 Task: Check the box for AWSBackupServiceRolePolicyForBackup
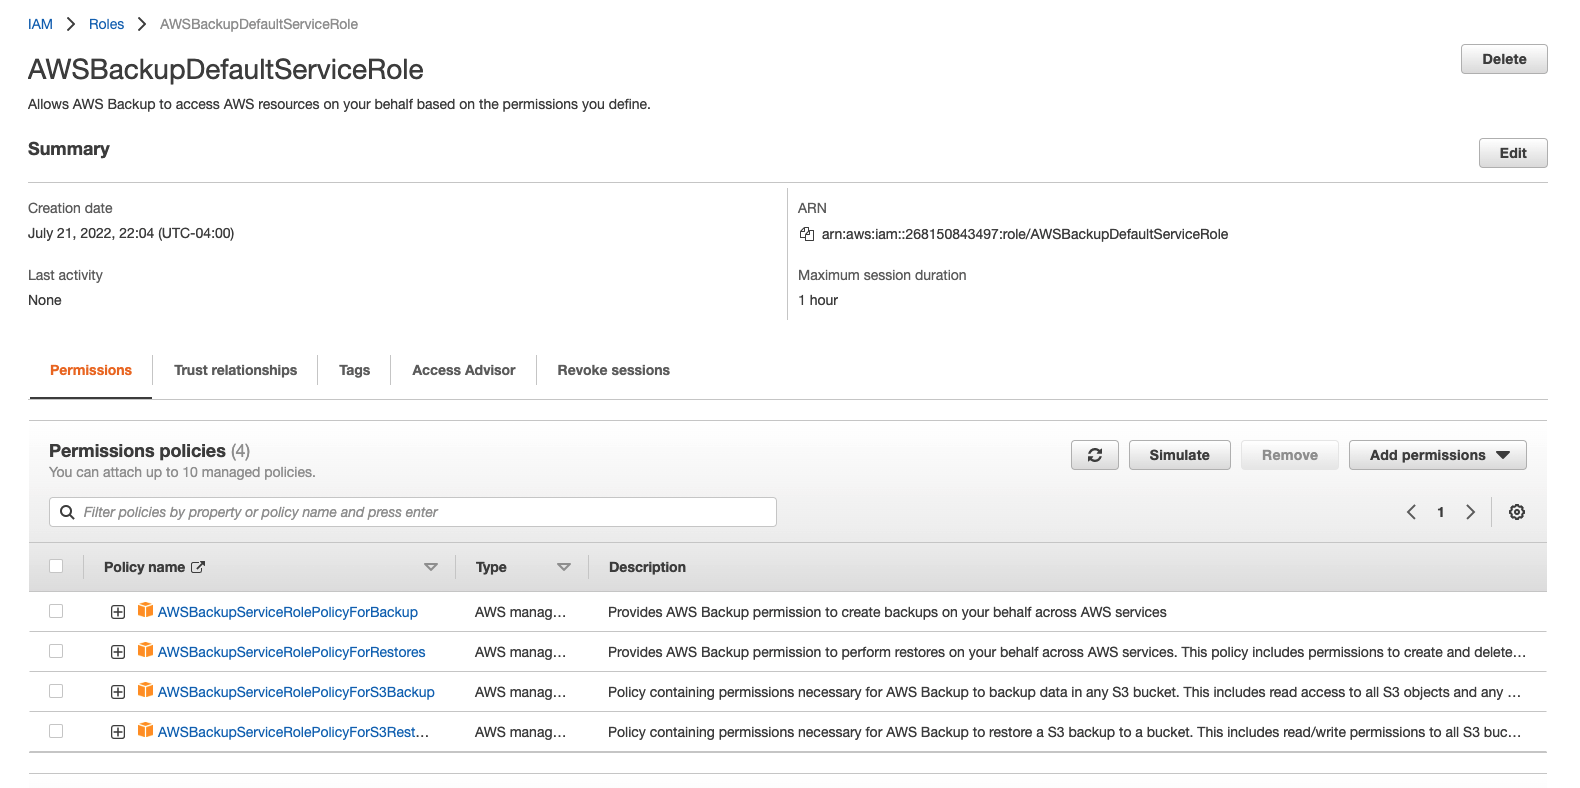56,611
